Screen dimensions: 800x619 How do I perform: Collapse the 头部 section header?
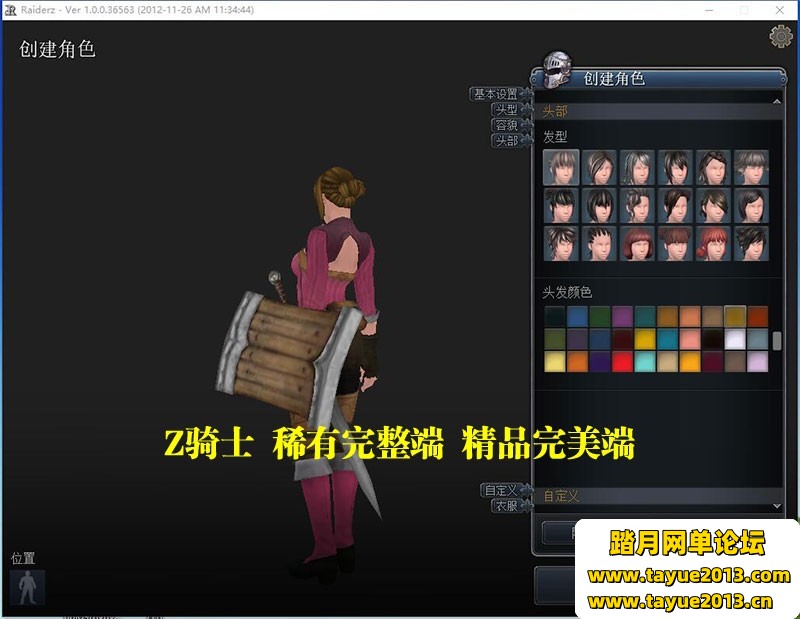tap(658, 111)
